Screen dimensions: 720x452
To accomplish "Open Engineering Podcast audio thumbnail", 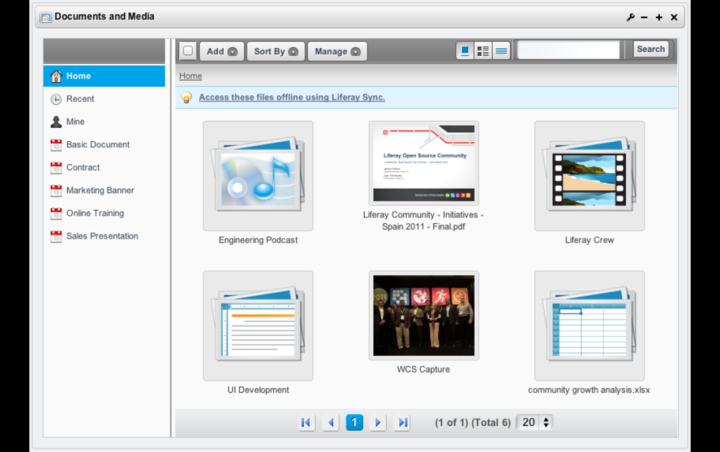I will [x=258, y=176].
